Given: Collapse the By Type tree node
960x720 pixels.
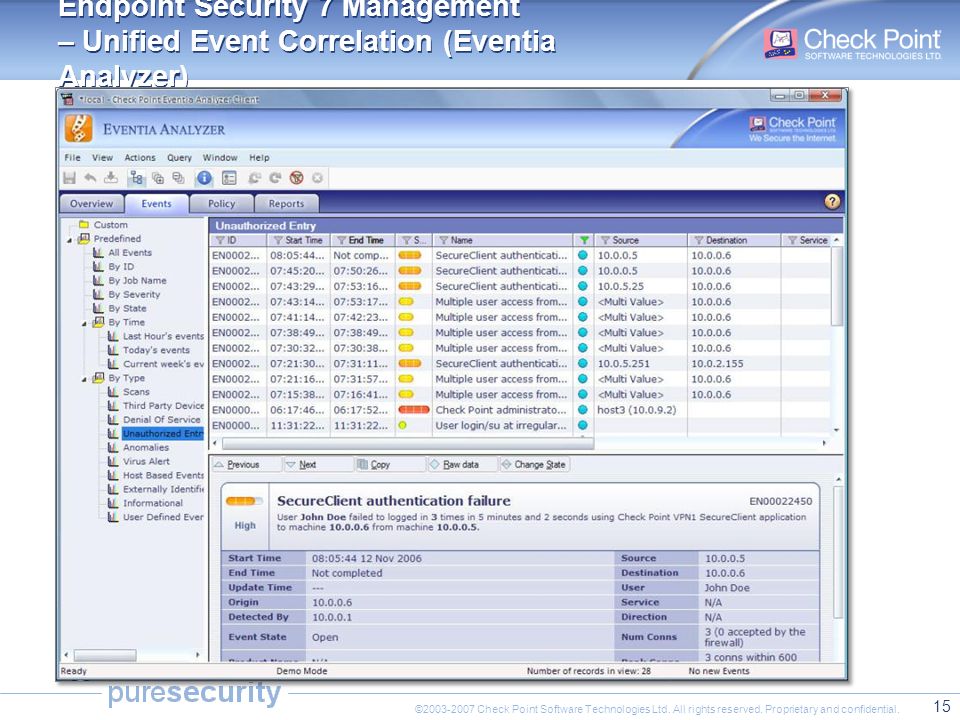Looking at the screenshot, I should click(x=84, y=380).
